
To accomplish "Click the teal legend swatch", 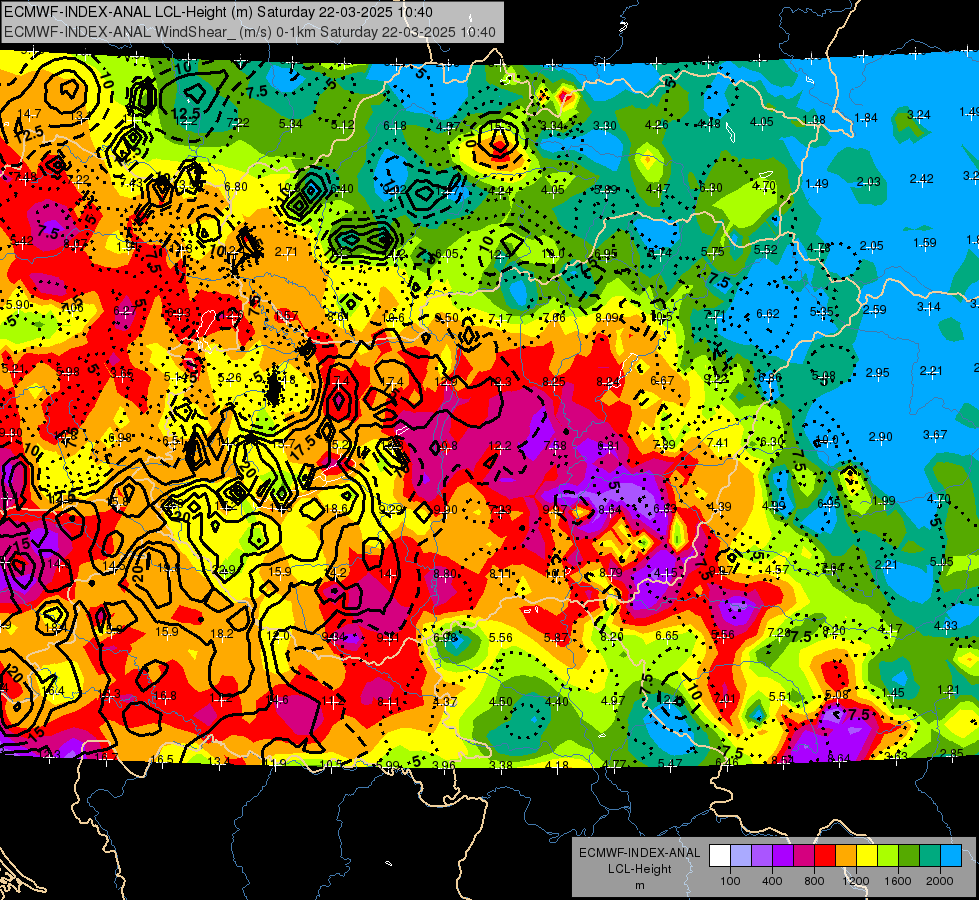I will coord(930,856).
